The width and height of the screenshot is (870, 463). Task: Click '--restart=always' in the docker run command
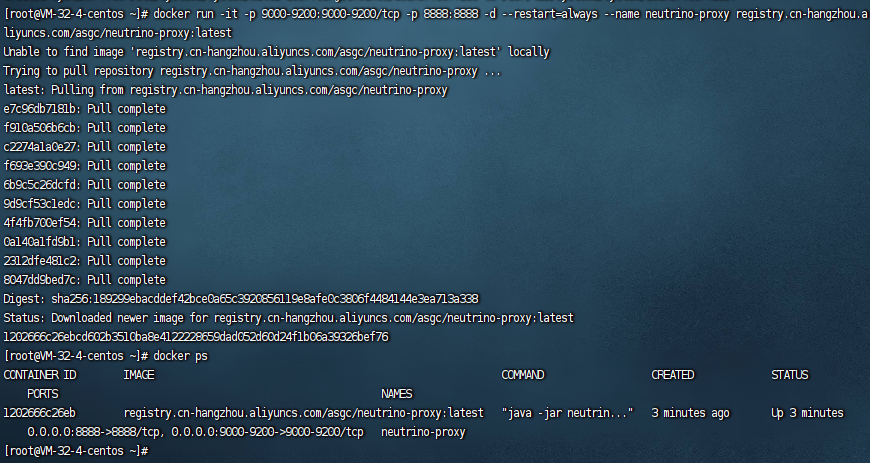coord(549,14)
